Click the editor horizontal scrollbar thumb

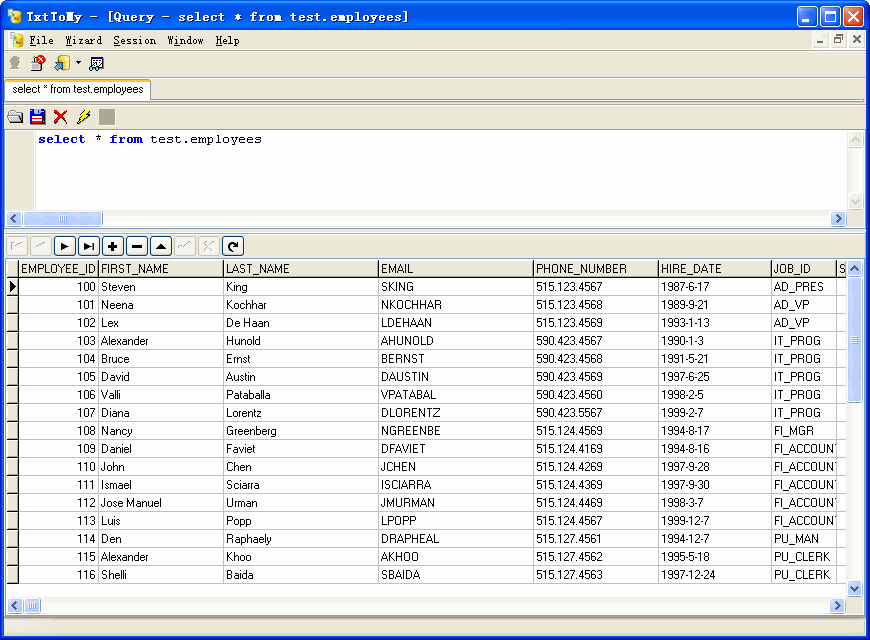[63, 218]
